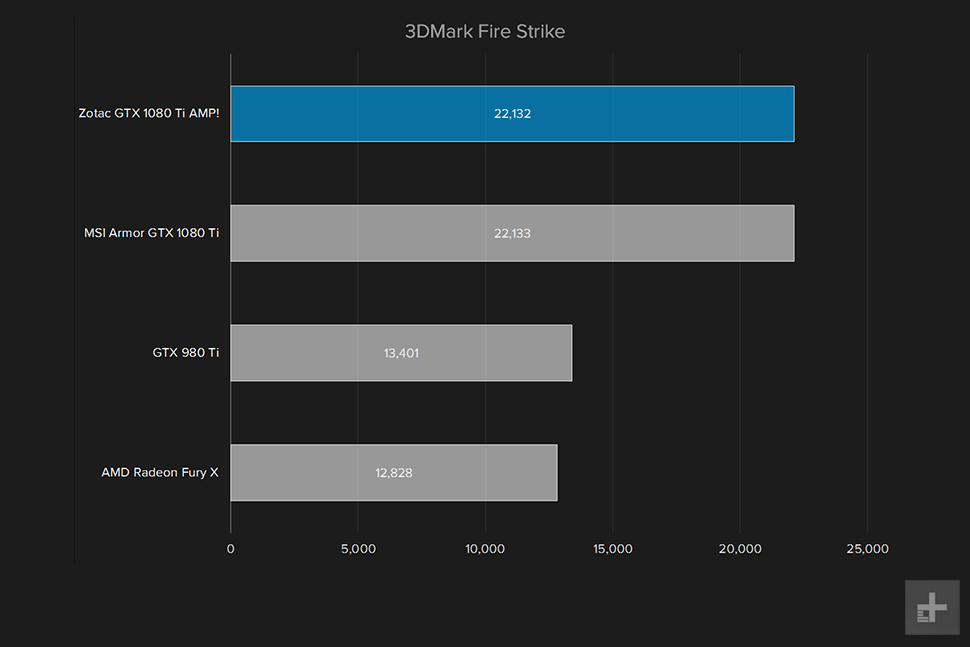The image size is (970, 647).
Task: Click the plus logo icon in the corner
Action: click(932, 607)
